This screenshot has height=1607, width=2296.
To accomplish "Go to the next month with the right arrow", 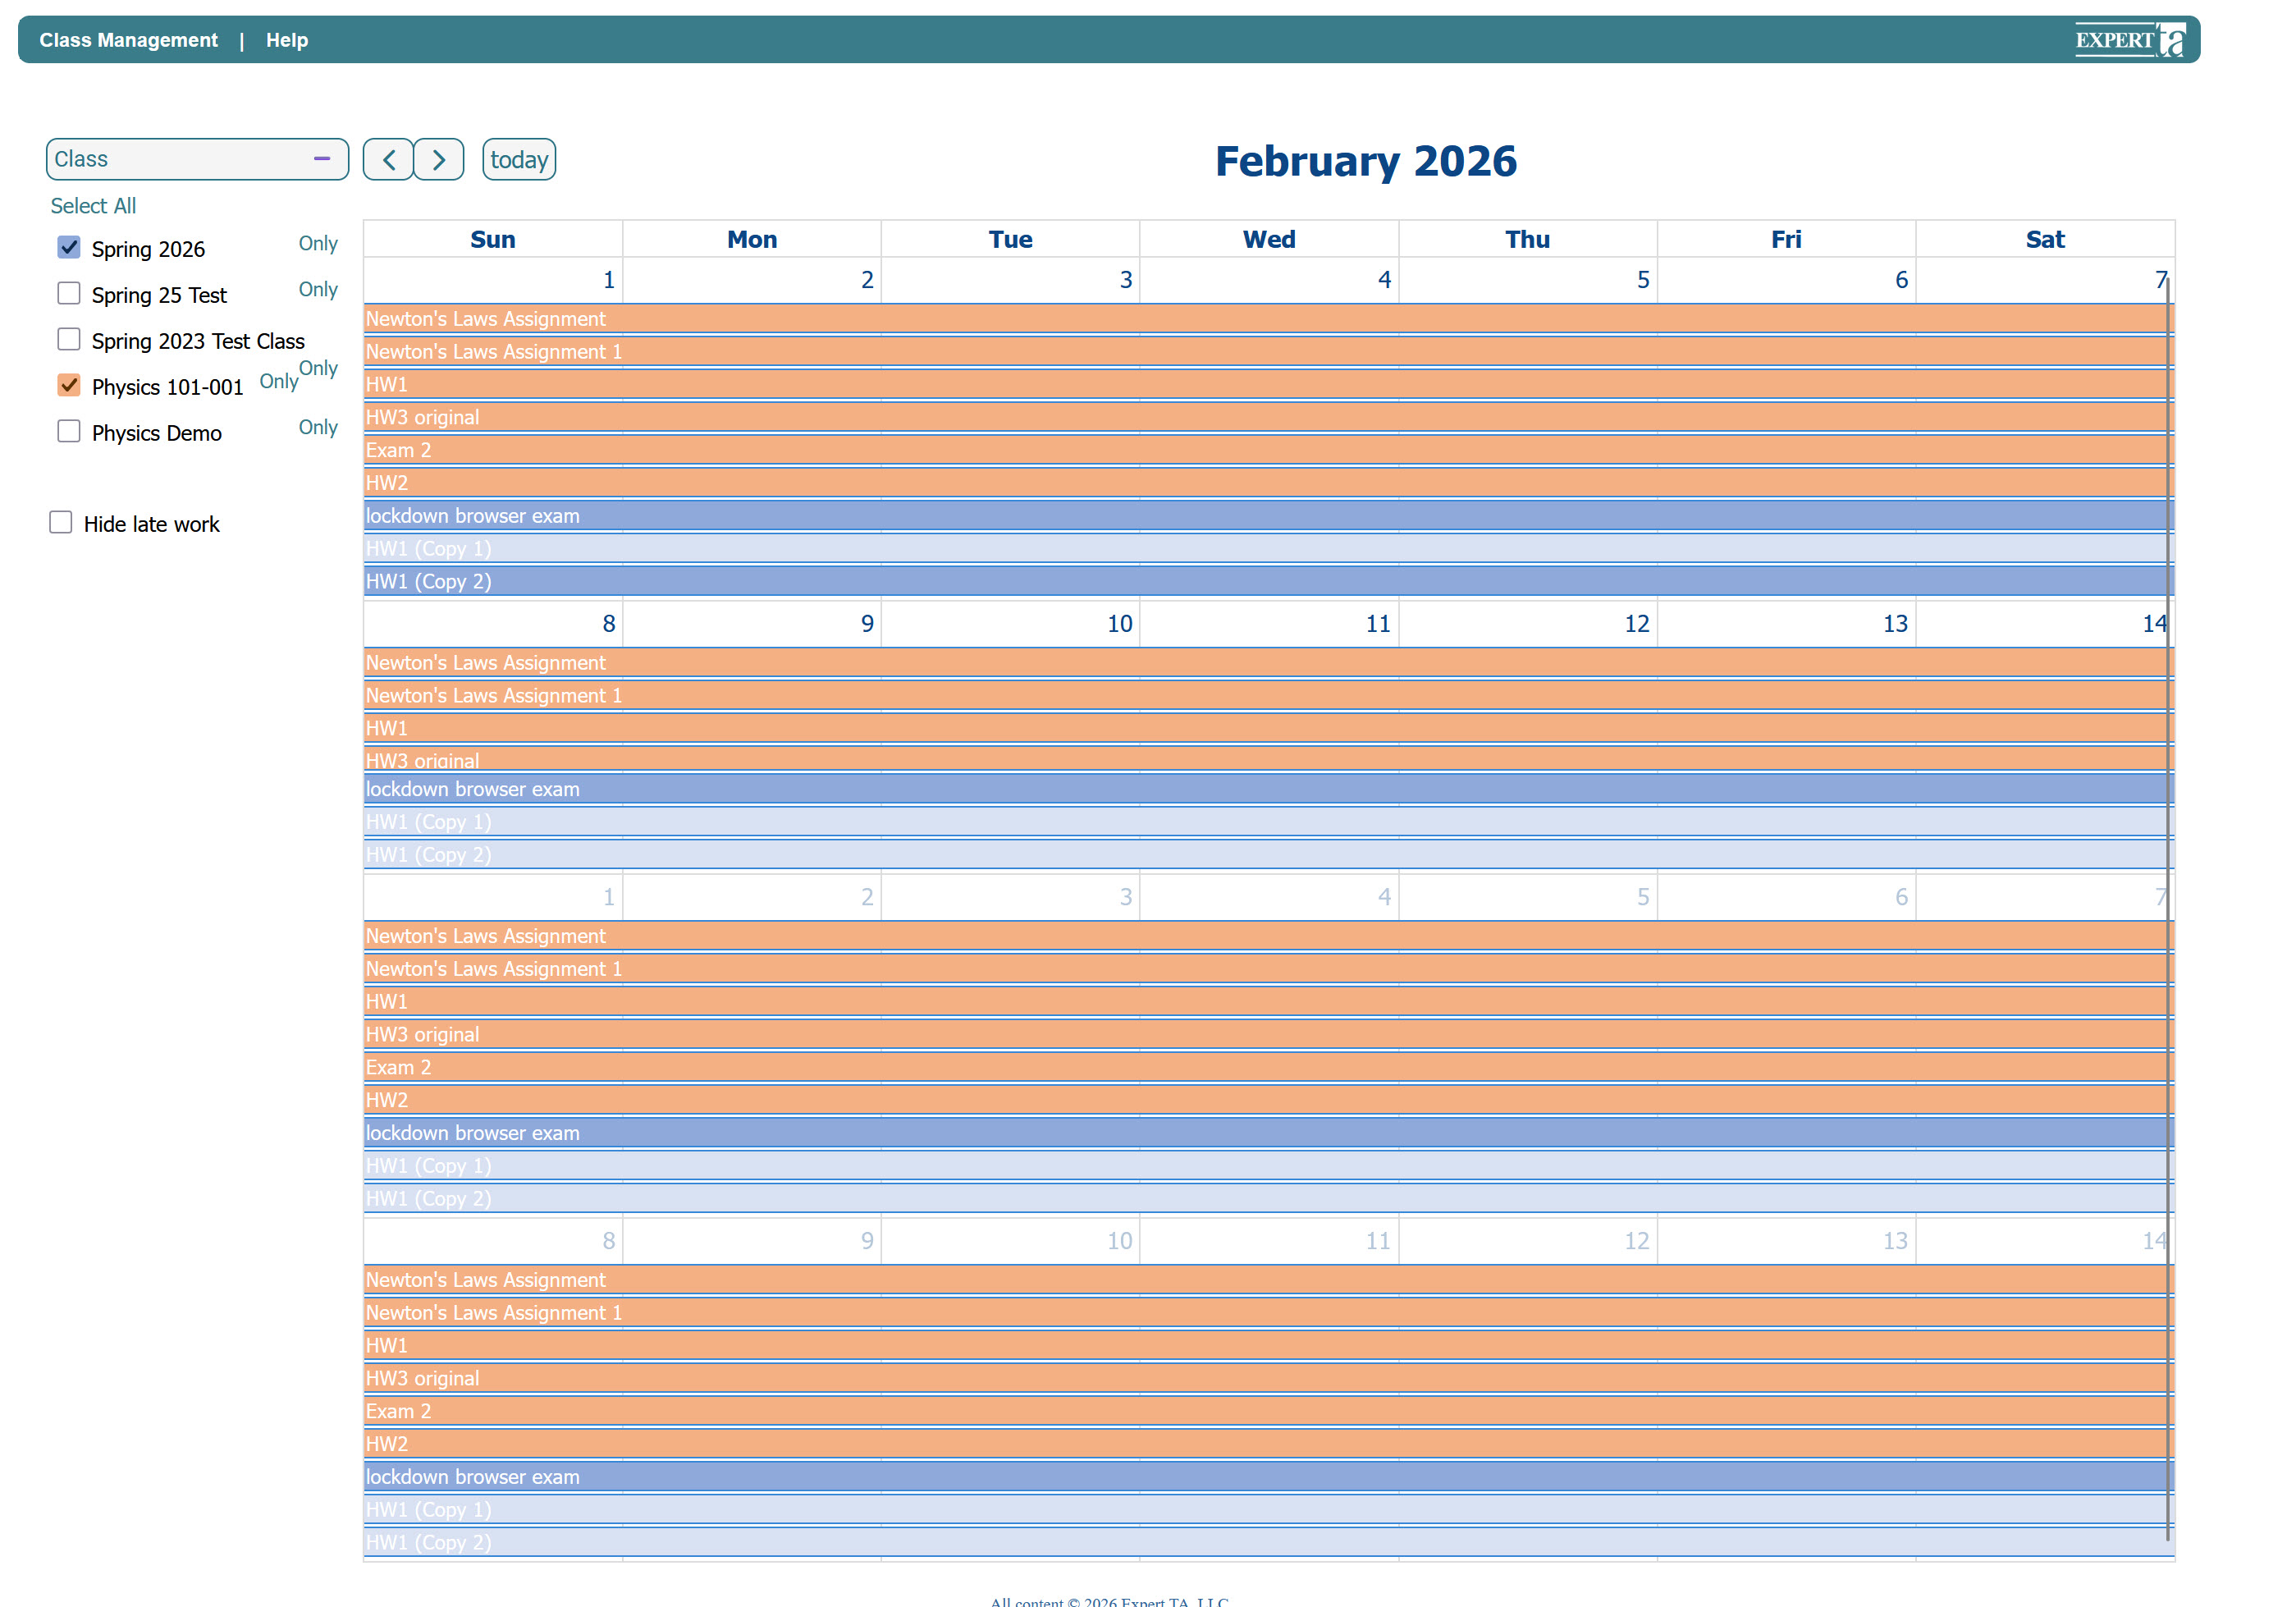I will click(438, 160).
